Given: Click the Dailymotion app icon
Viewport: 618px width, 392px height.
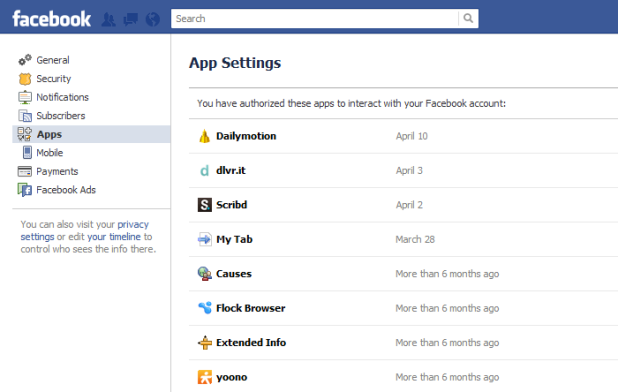Looking at the screenshot, I should (x=205, y=136).
